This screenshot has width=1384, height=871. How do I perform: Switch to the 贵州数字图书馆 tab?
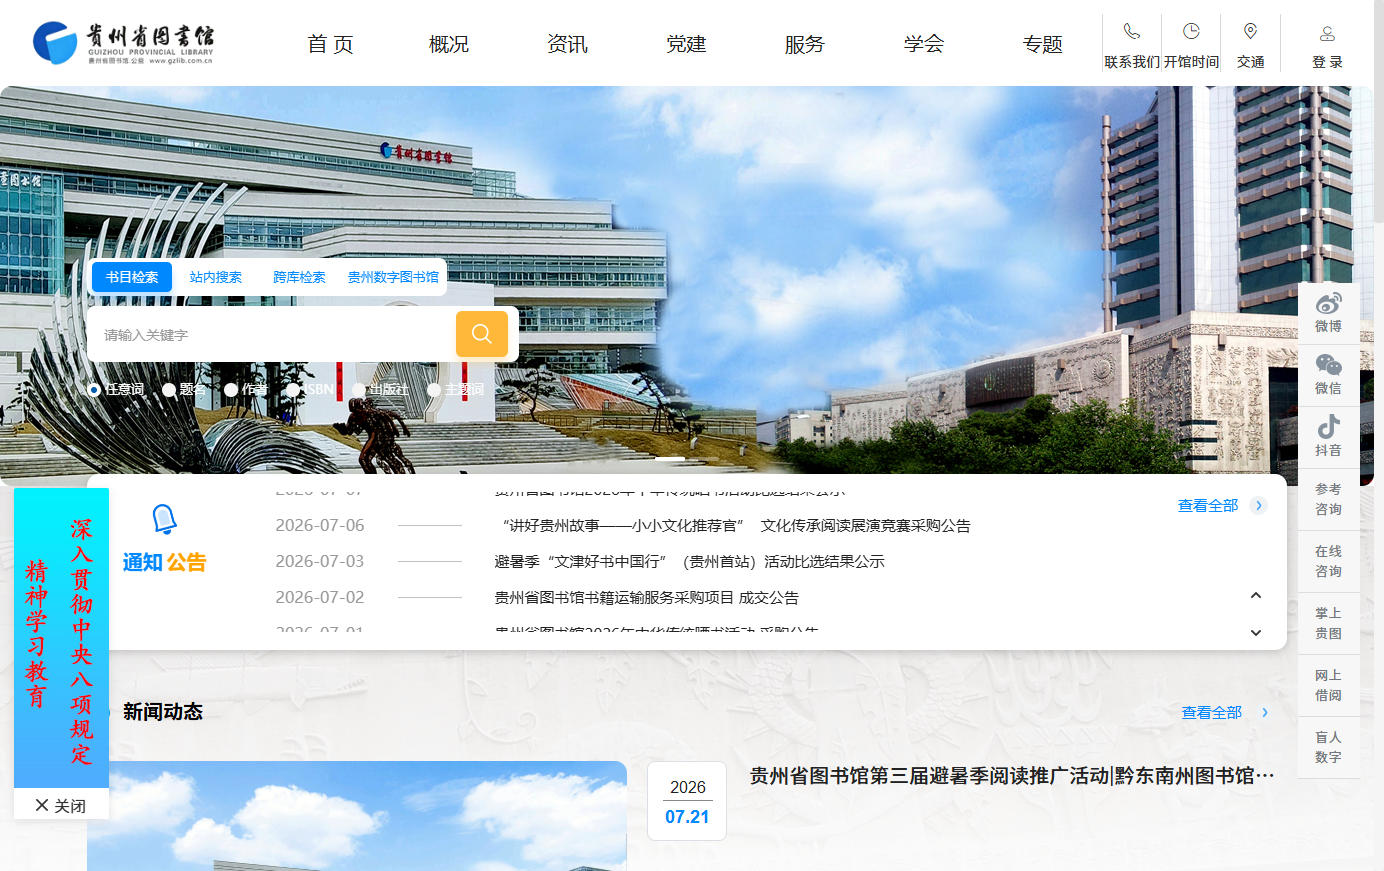pos(393,277)
